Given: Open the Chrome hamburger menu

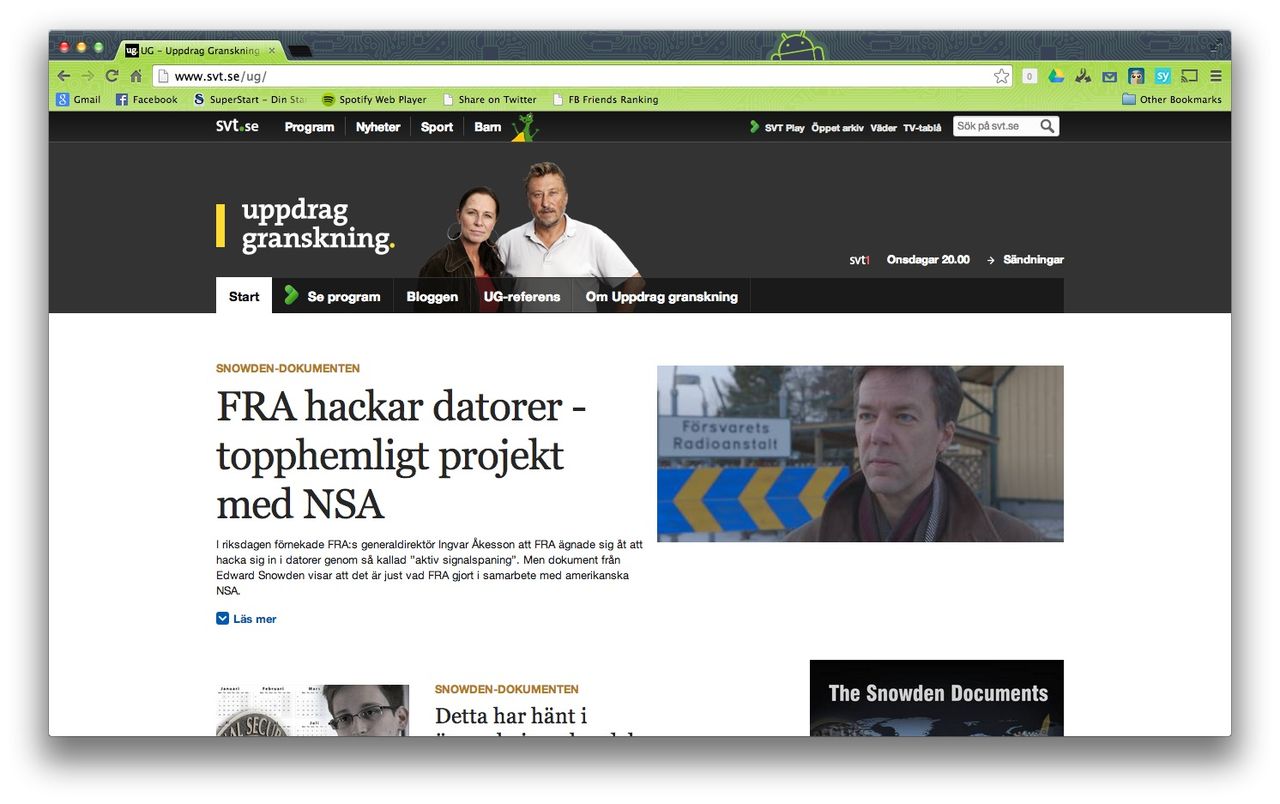Looking at the screenshot, I should click(1216, 76).
